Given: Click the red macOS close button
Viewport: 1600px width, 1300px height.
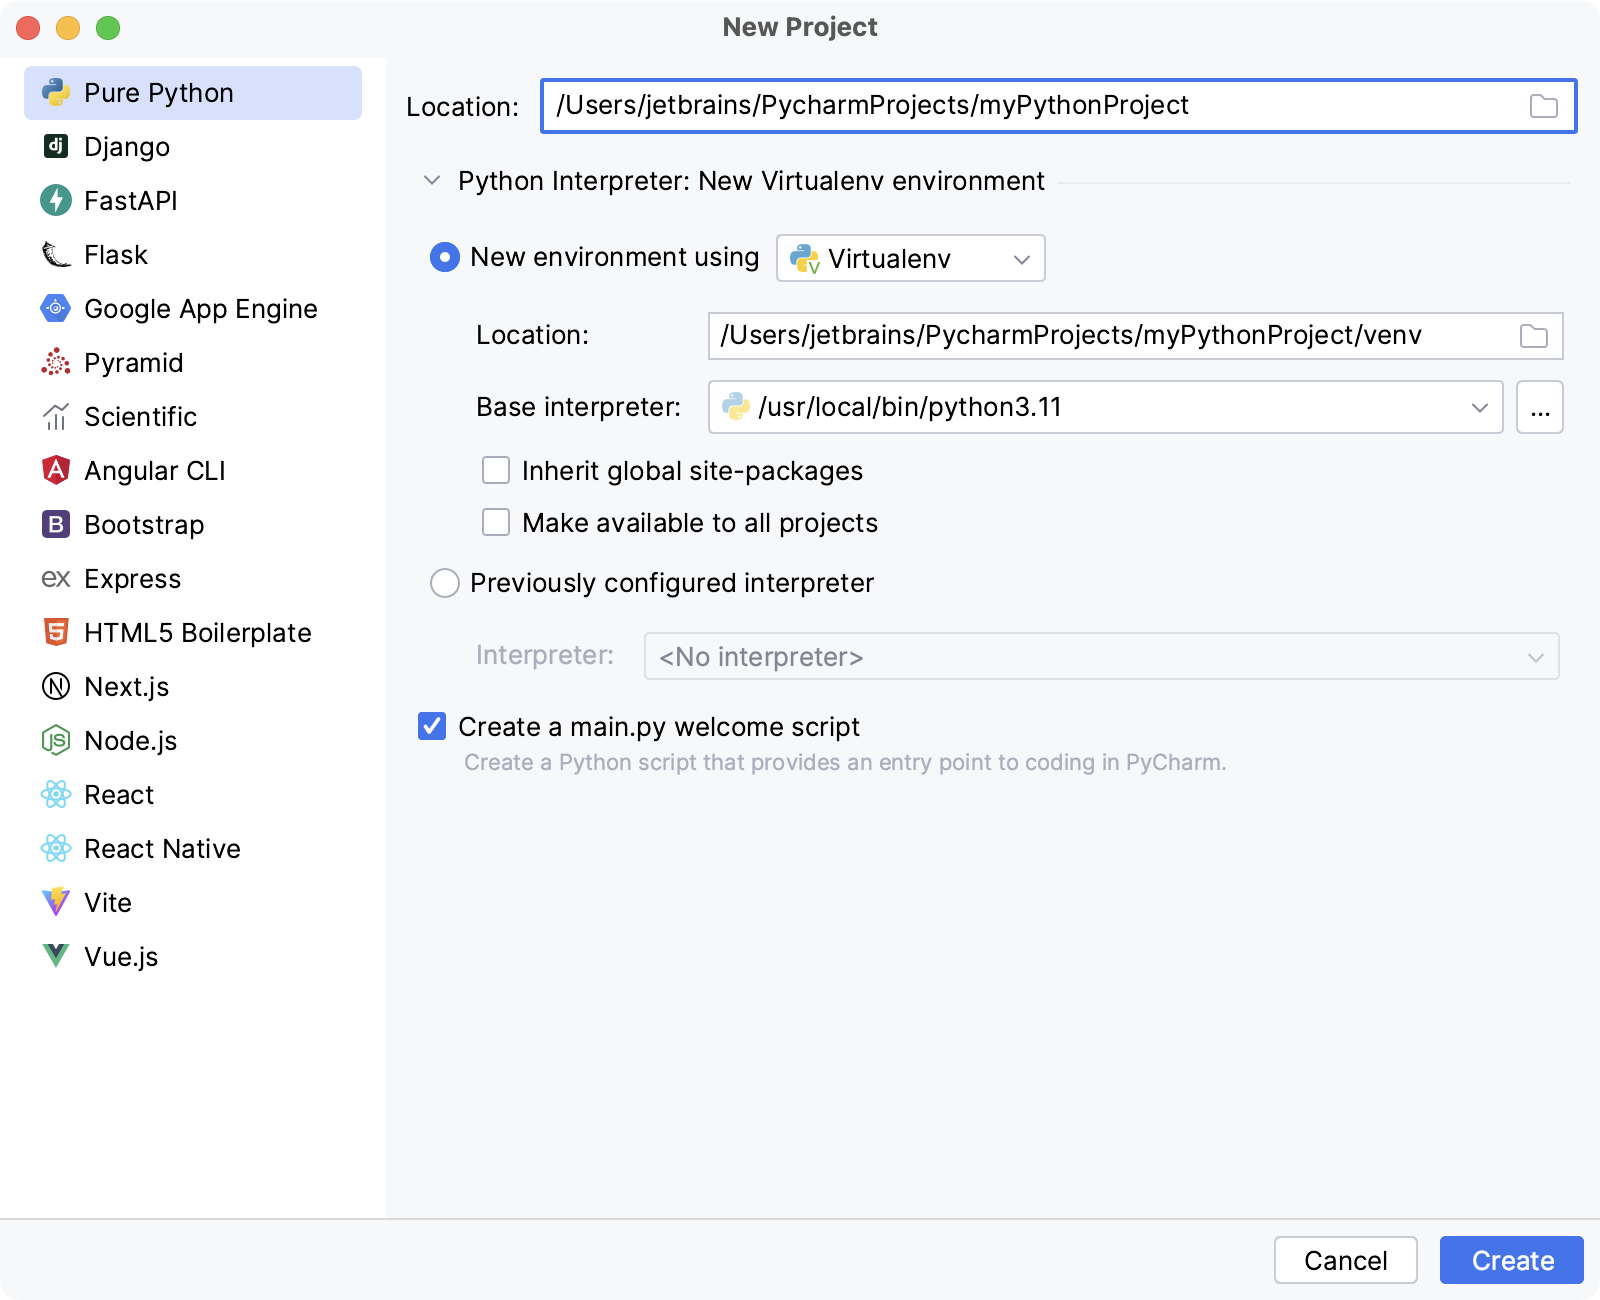Looking at the screenshot, I should click(28, 28).
